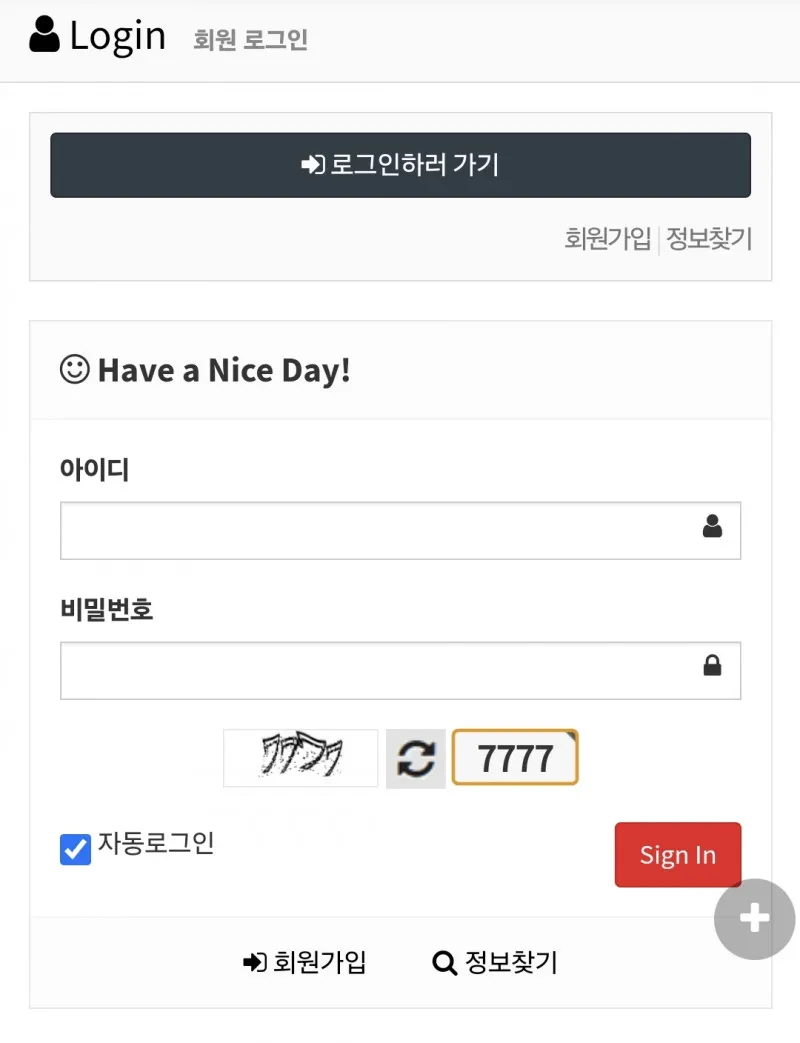
Task: Uncheck the 자동로그인 checkbox
Action: click(x=75, y=849)
